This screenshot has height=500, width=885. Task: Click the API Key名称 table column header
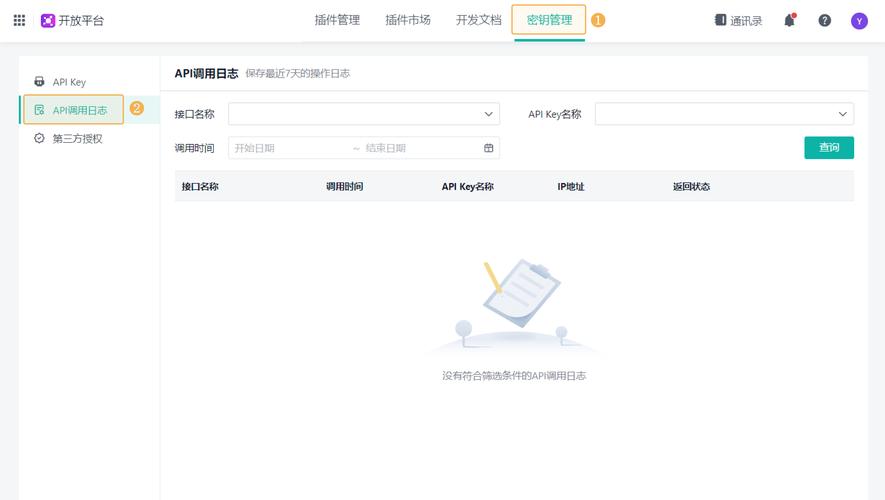pos(467,186)
